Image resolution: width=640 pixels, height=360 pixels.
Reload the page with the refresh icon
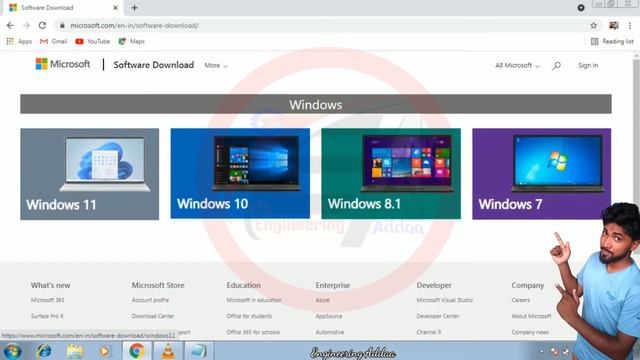pyautogui.click(x=42, y=25)
